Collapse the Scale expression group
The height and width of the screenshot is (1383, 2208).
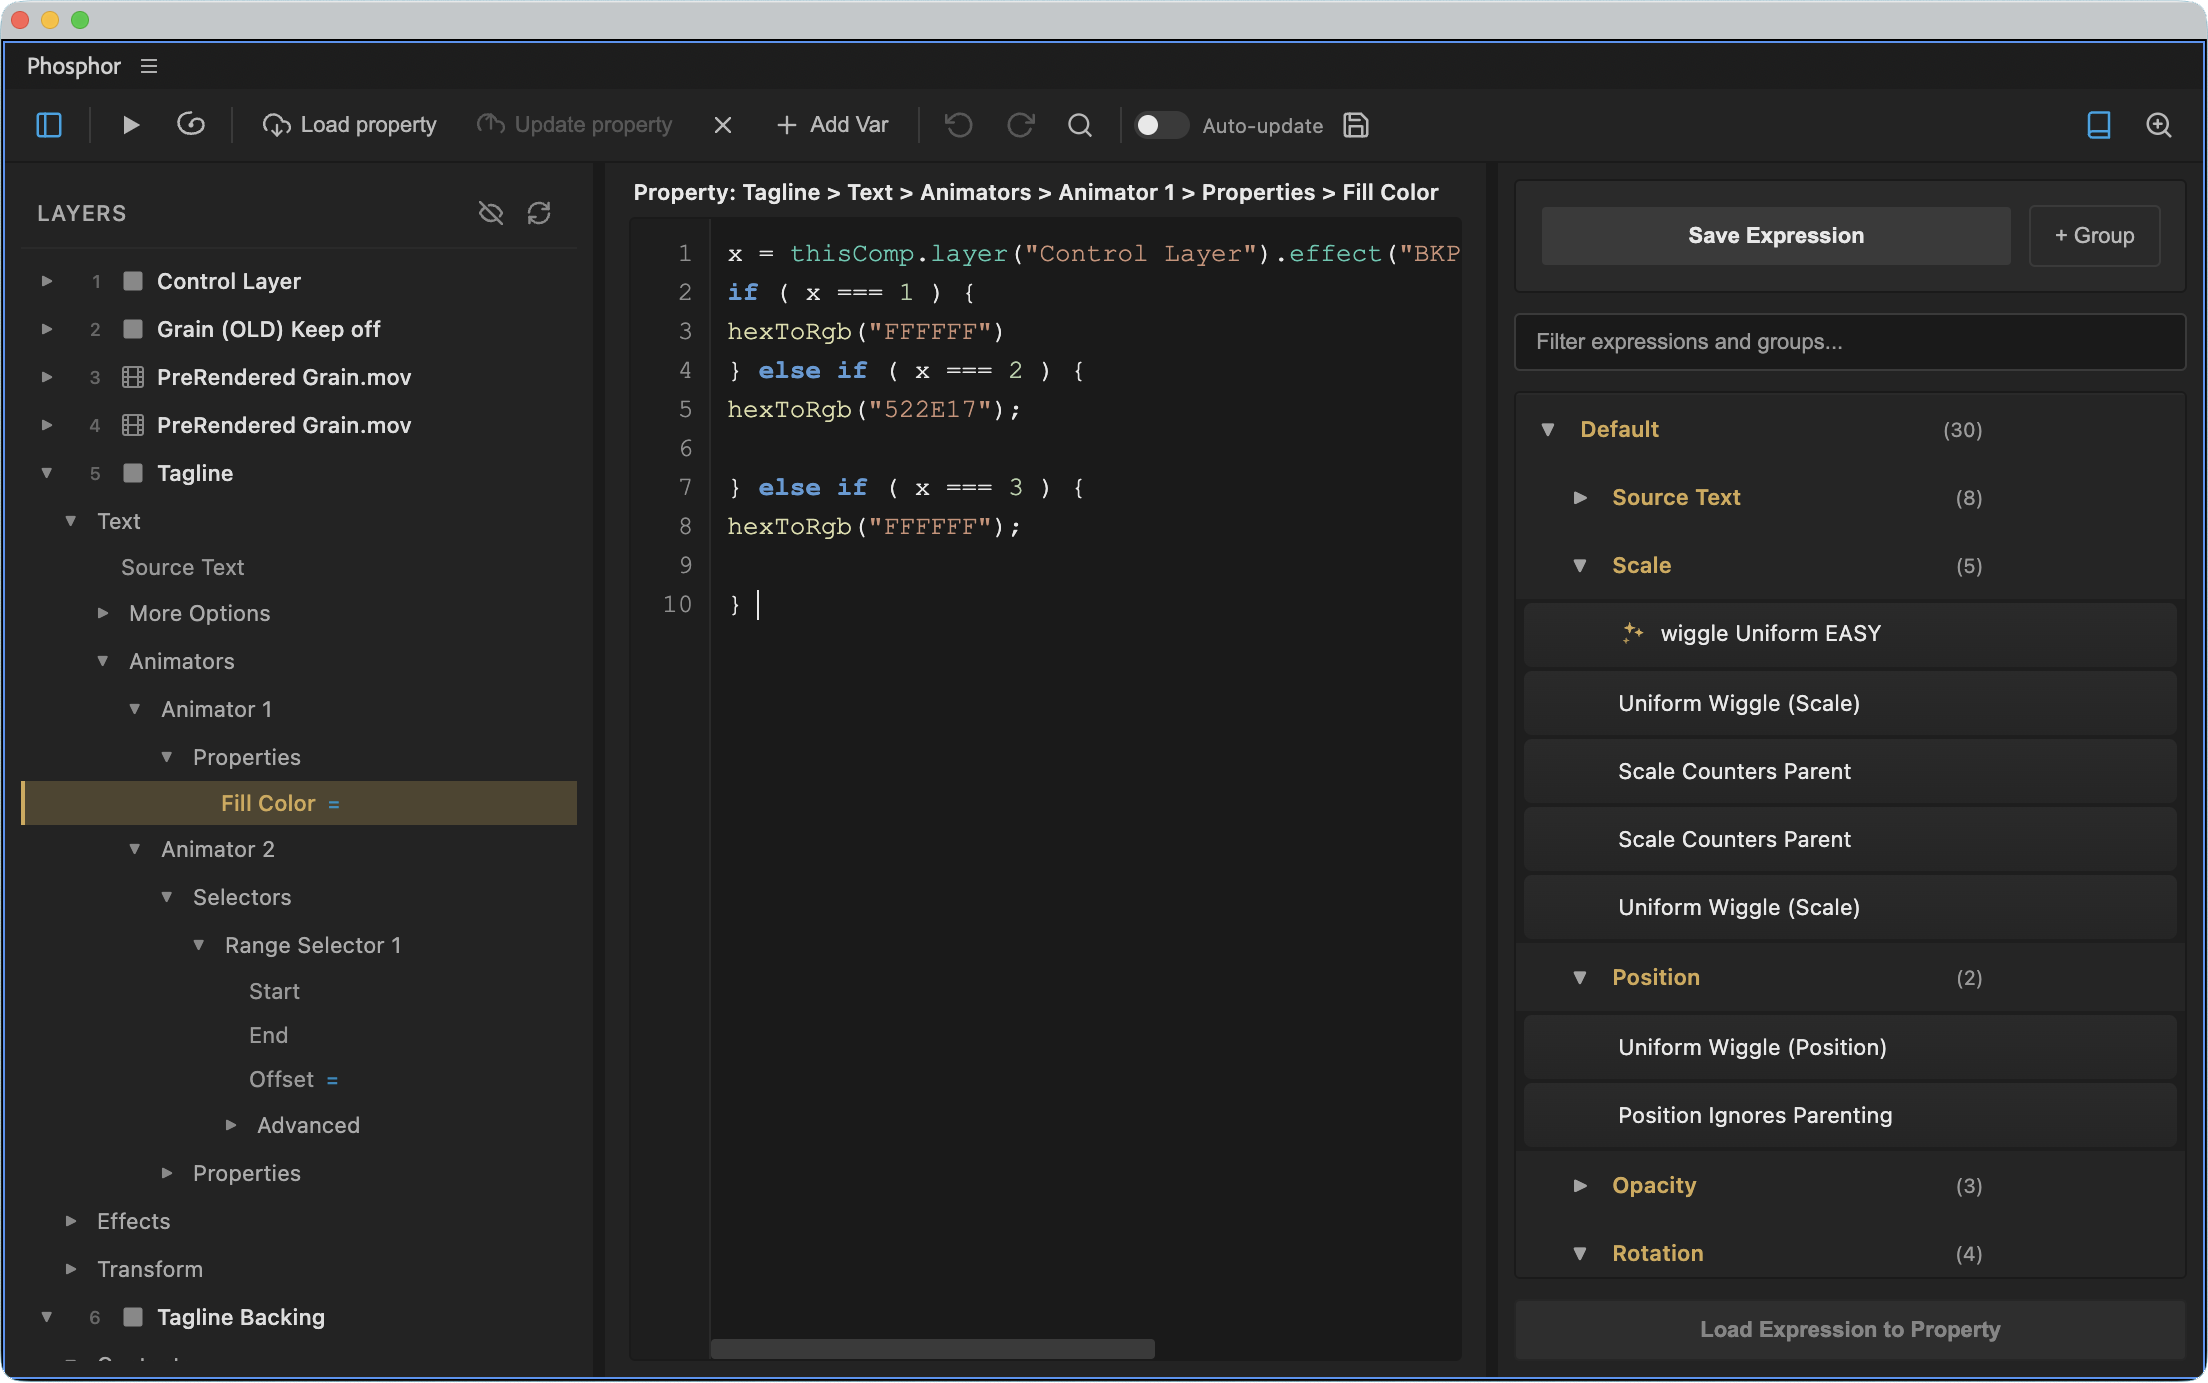[x=1580, y=565]
